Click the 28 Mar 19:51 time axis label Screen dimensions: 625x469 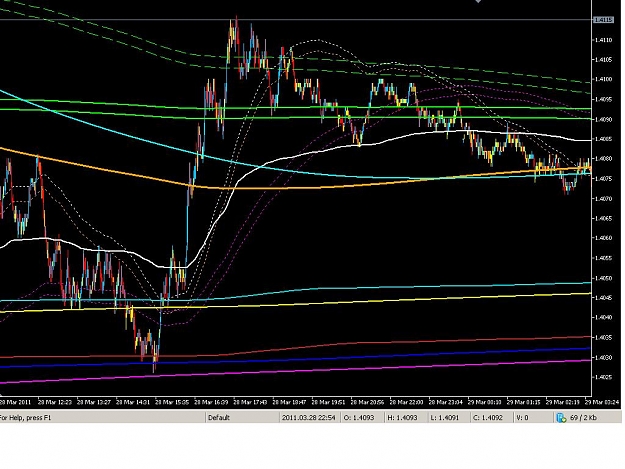pos(328,402)
